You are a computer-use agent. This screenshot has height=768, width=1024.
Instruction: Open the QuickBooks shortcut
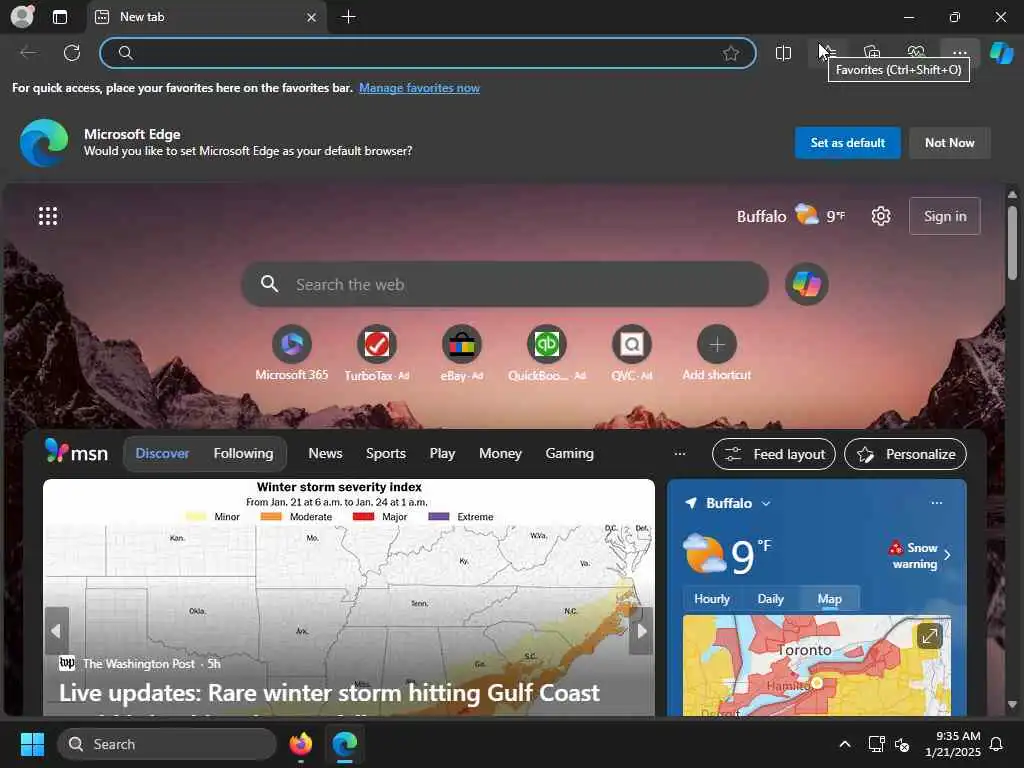click(547, 353)
